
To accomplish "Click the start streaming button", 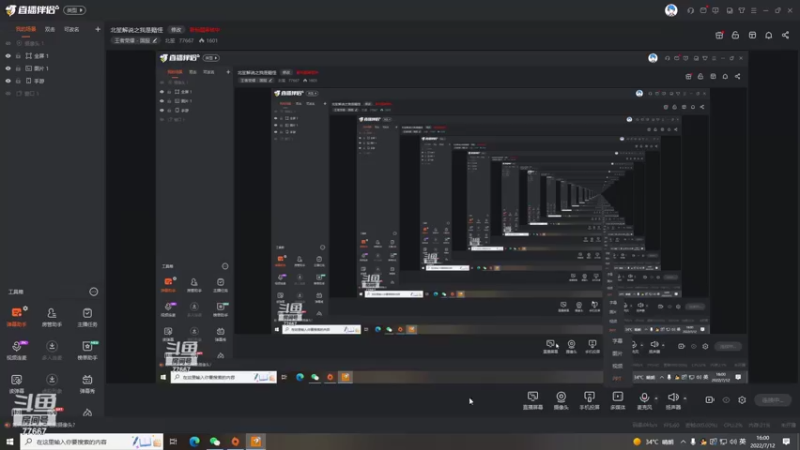I will 772,400.
